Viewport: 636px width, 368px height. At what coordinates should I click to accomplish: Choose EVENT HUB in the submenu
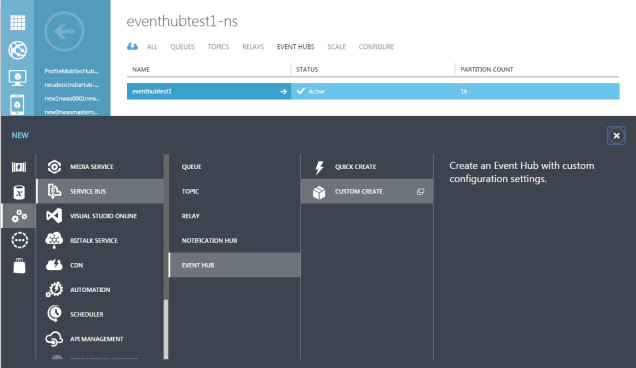coord(234,265)
